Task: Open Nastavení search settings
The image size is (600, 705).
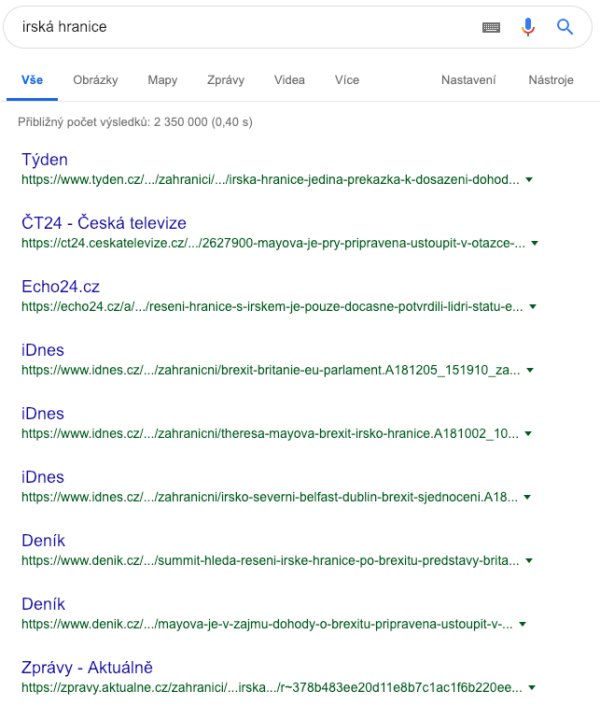Action: pos(469,80)
